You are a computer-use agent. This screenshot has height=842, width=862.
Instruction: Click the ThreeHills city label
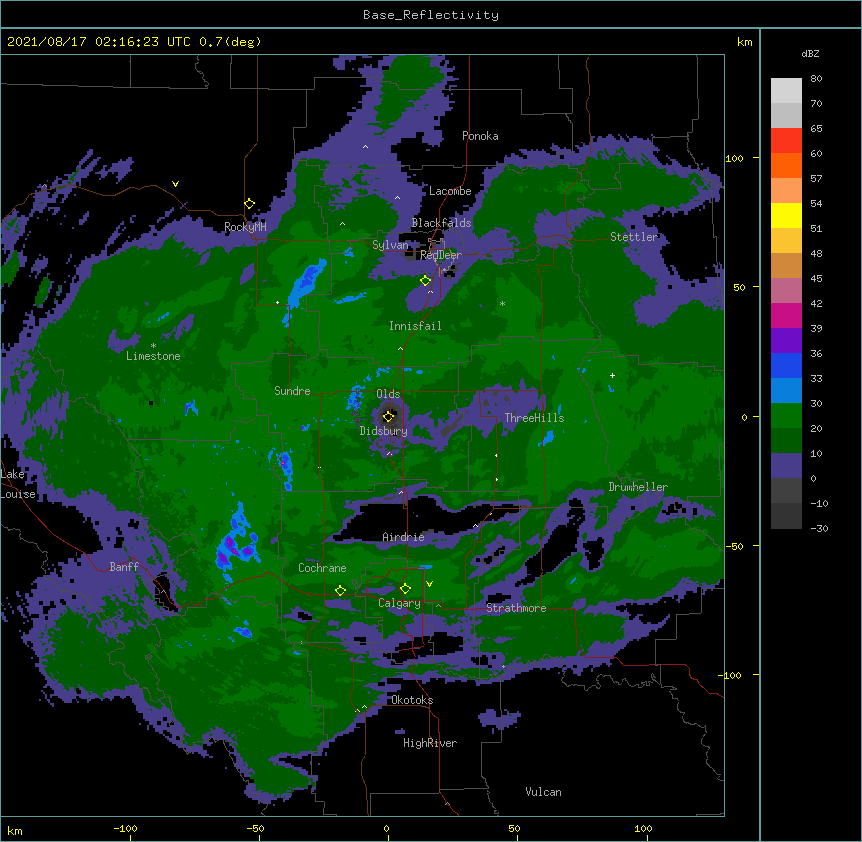click(534, 418)
